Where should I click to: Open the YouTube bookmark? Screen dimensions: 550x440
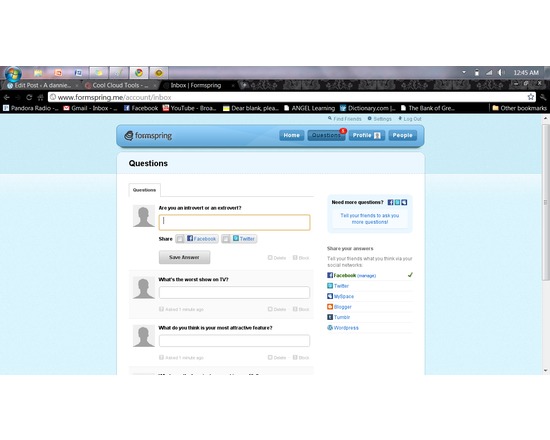pyautogui.click(x=189, y=108)
